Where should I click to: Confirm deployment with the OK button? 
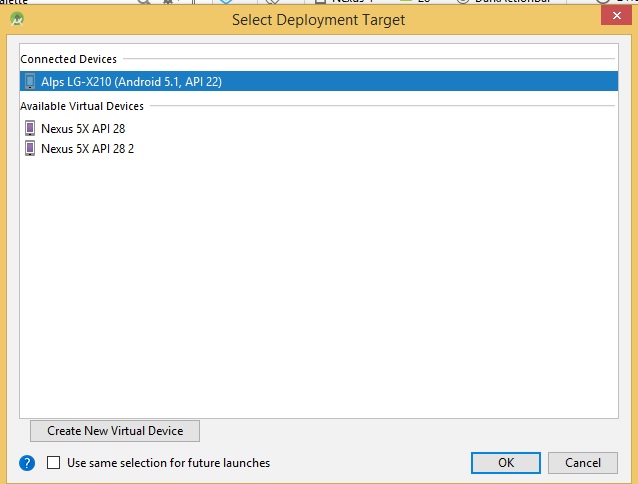[506, 463]
